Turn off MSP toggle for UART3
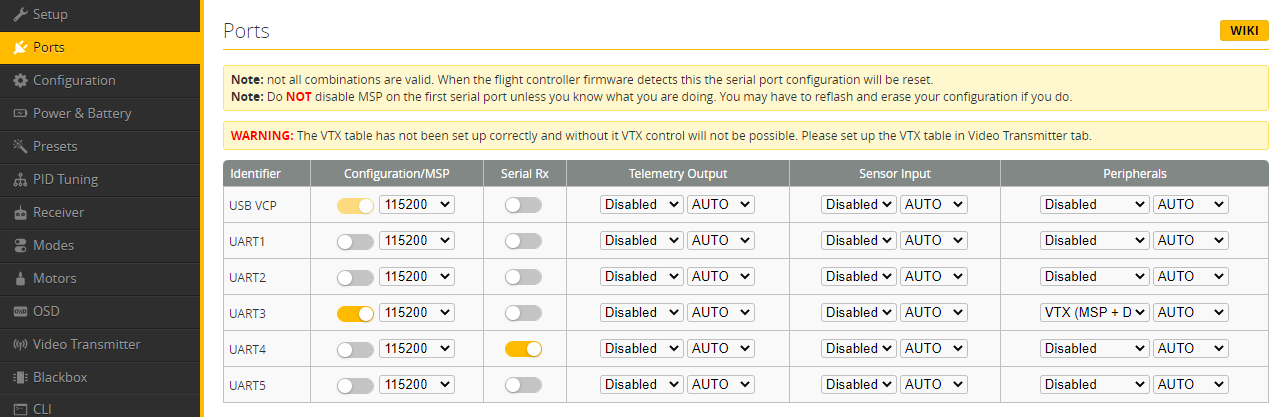Image resolution: width=1281 pixels, height=417 pixels. click(355, 313)
